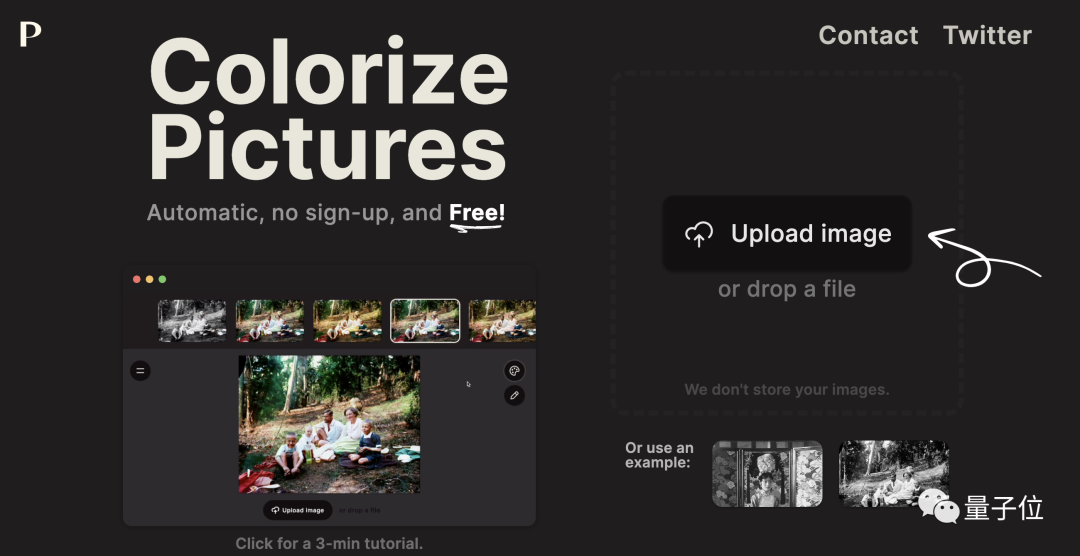This screenshot has height=556, width=1080.
Task: Visit the Twitter link
Action: click(987, 35)
